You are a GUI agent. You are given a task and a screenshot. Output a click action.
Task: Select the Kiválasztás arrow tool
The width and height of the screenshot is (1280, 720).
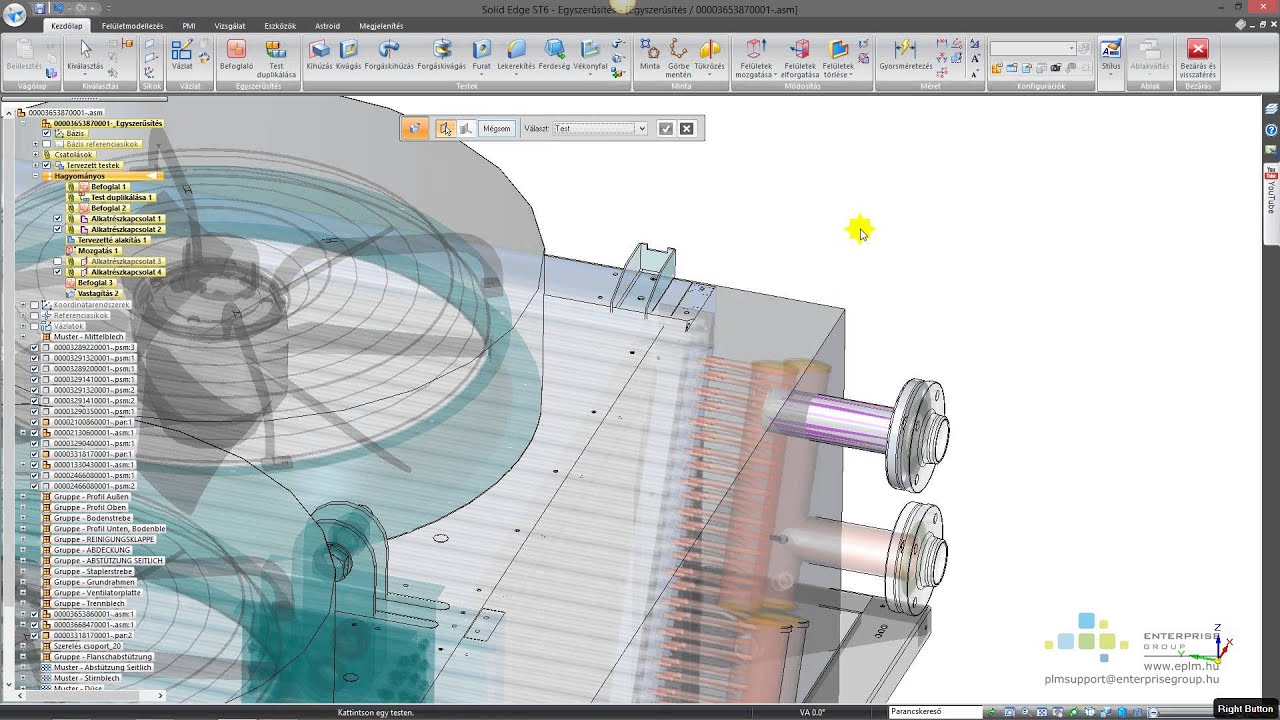(x=85, y=55)
